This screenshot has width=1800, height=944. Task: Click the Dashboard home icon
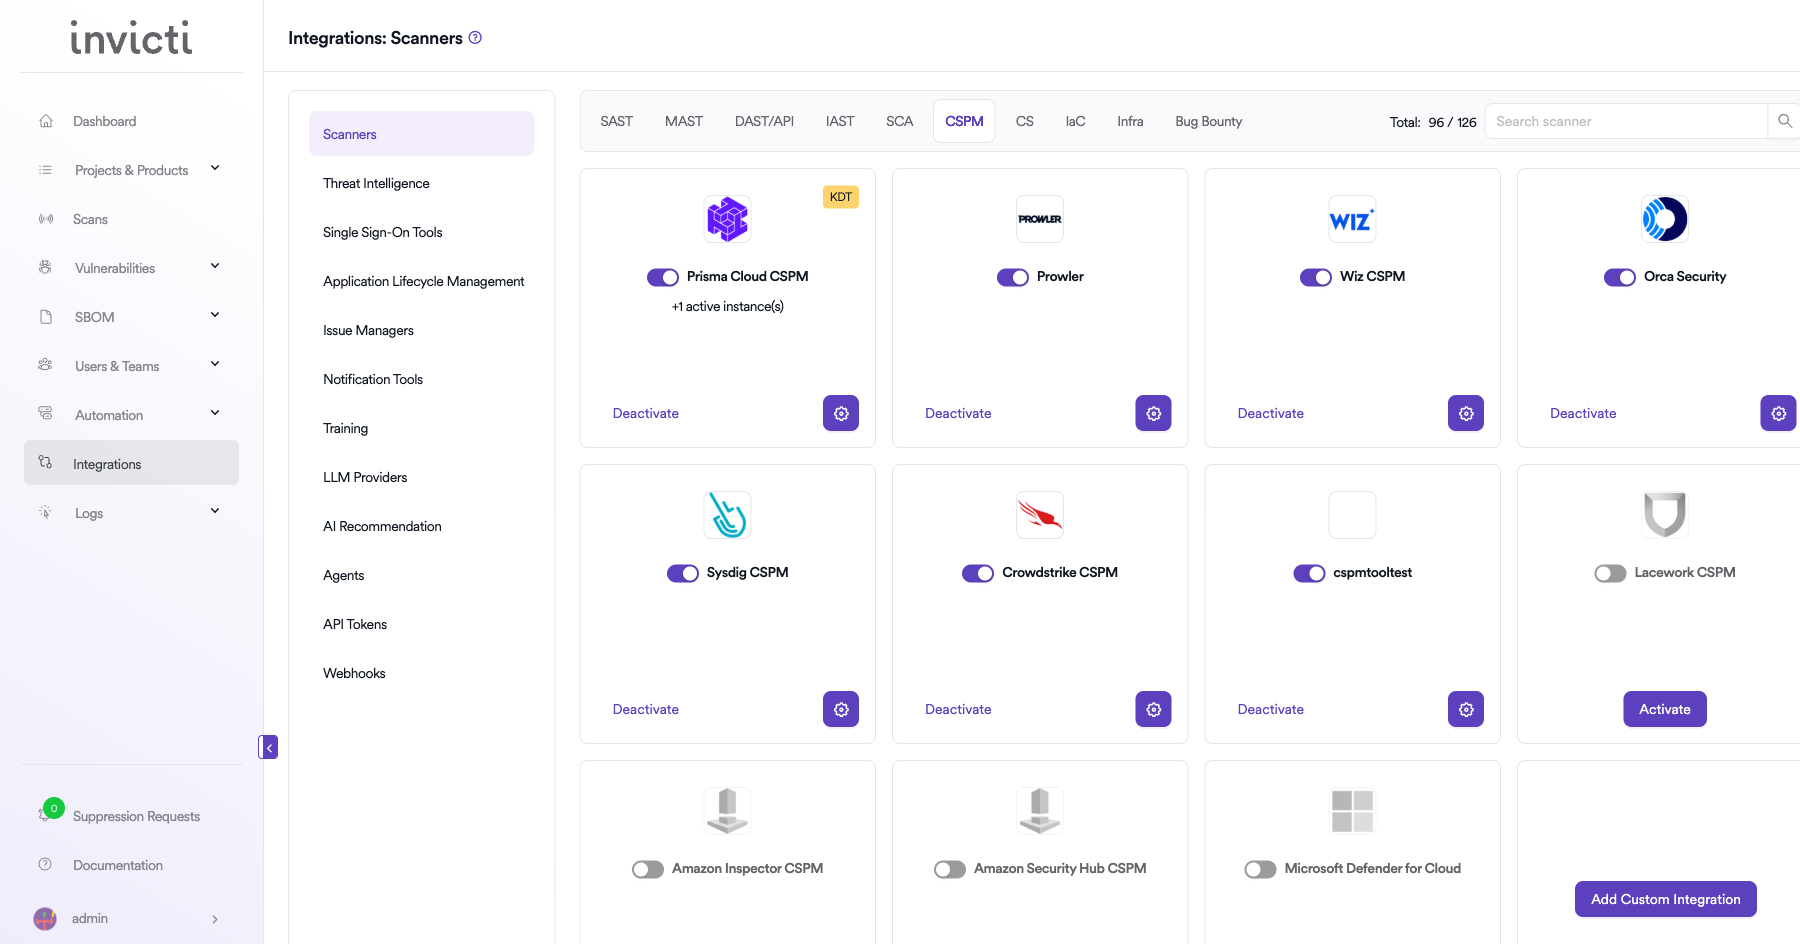pos(46,121)
